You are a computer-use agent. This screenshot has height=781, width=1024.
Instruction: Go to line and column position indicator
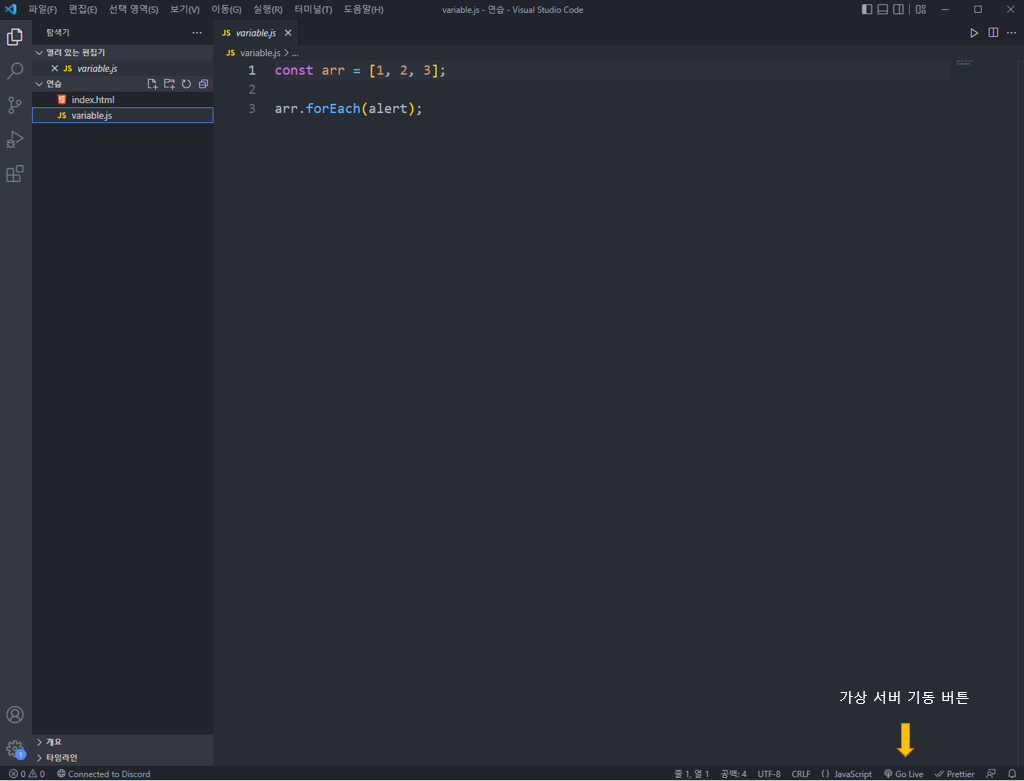[x=692, y=774]
